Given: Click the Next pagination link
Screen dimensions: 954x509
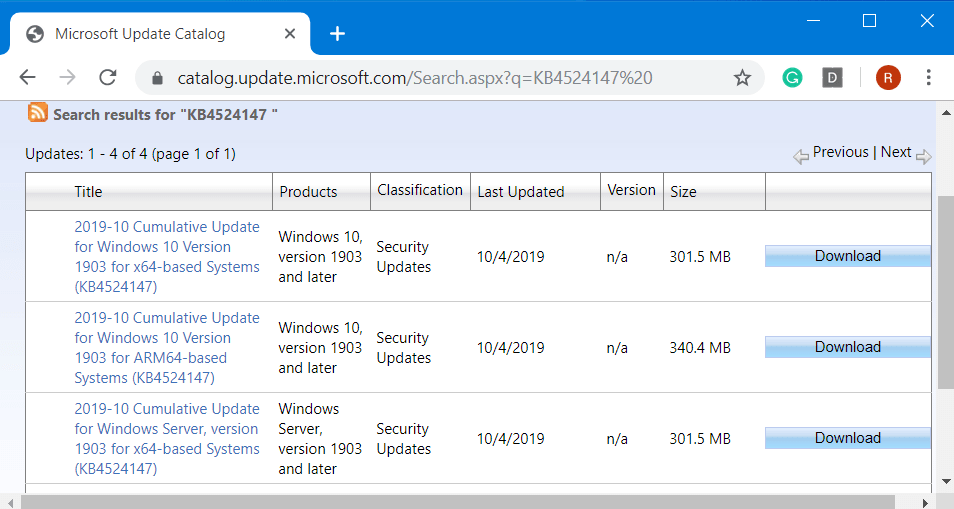Looking at the screenshot, I should pos(896,152).
